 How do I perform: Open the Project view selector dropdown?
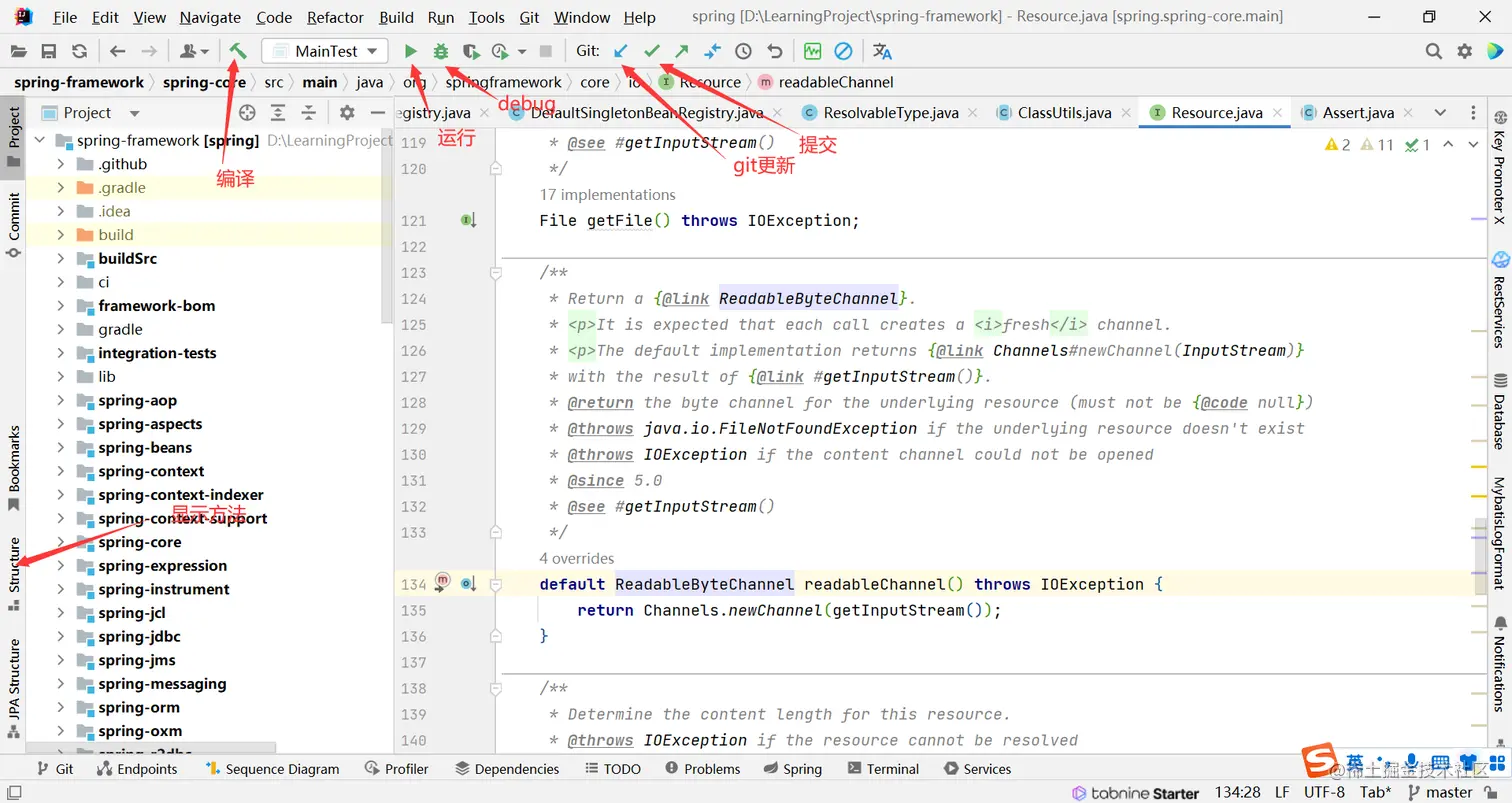135,113
